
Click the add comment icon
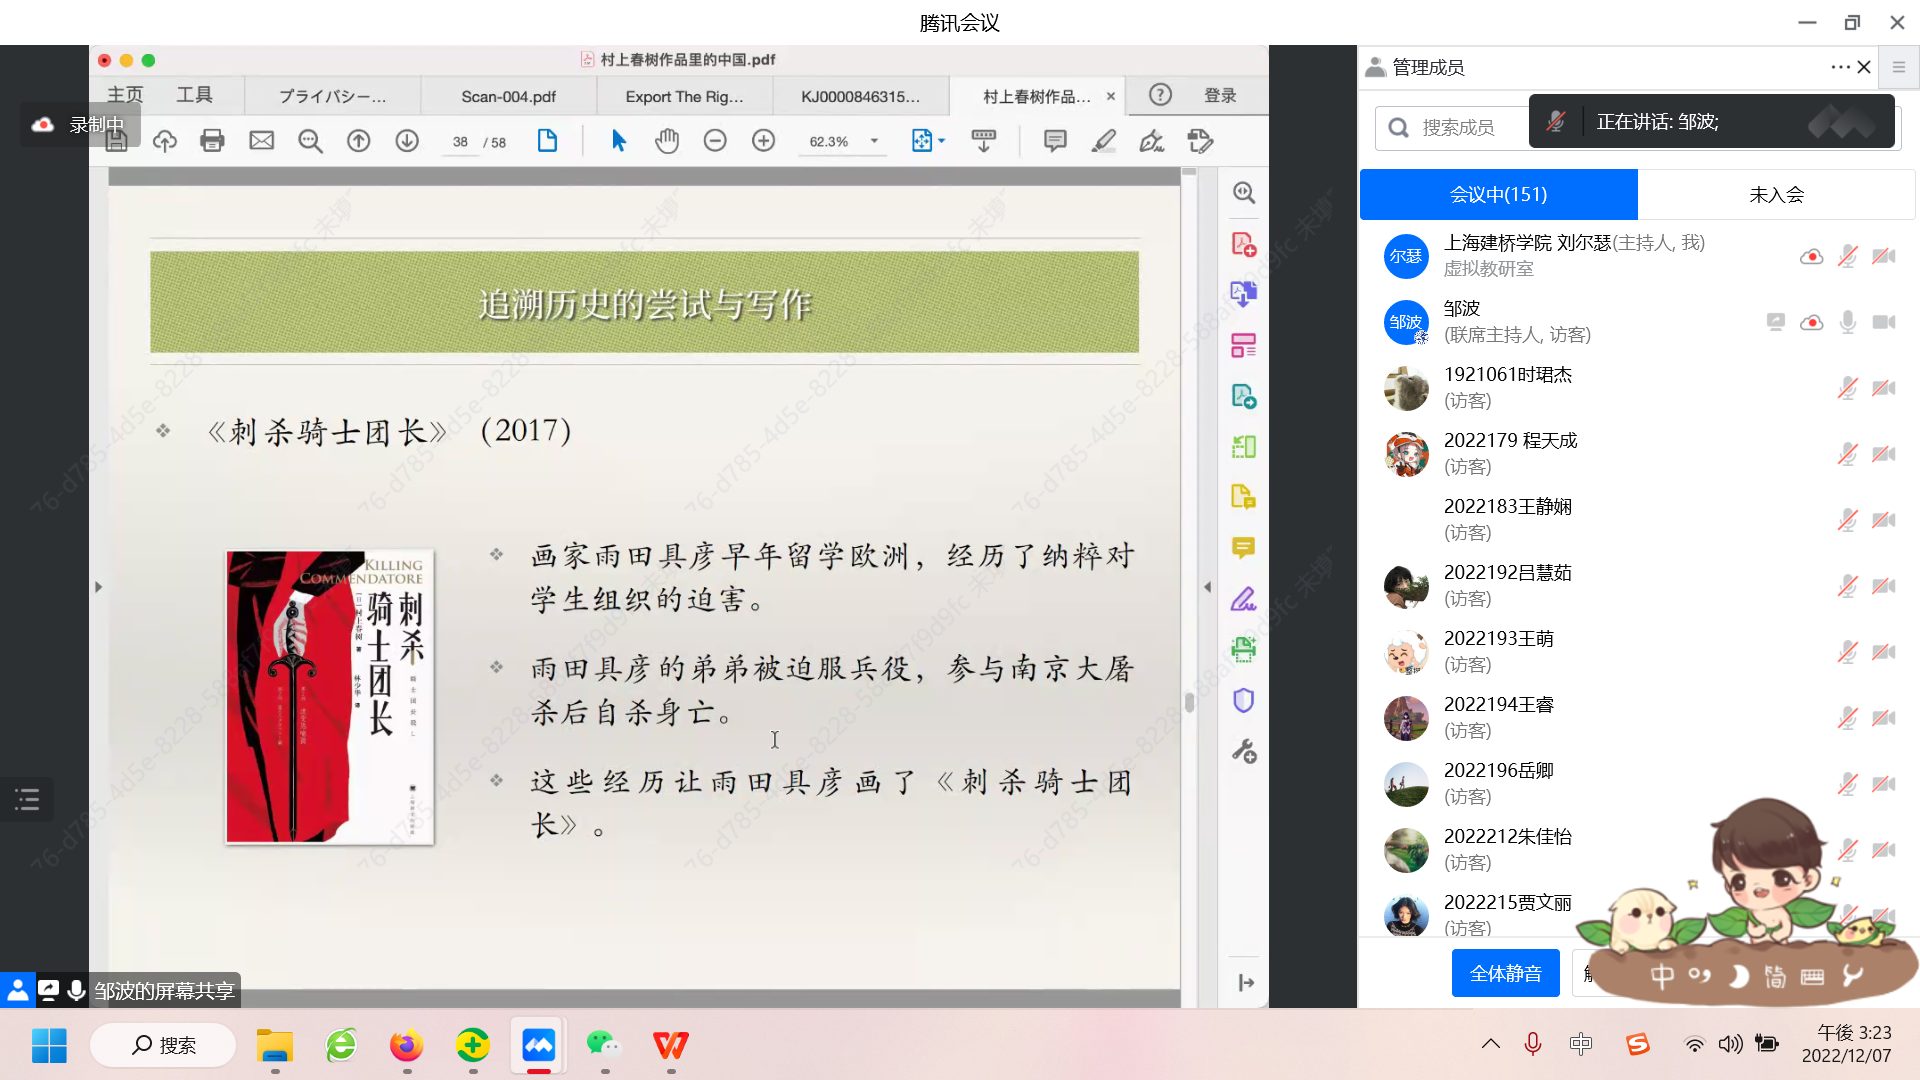1054,141
